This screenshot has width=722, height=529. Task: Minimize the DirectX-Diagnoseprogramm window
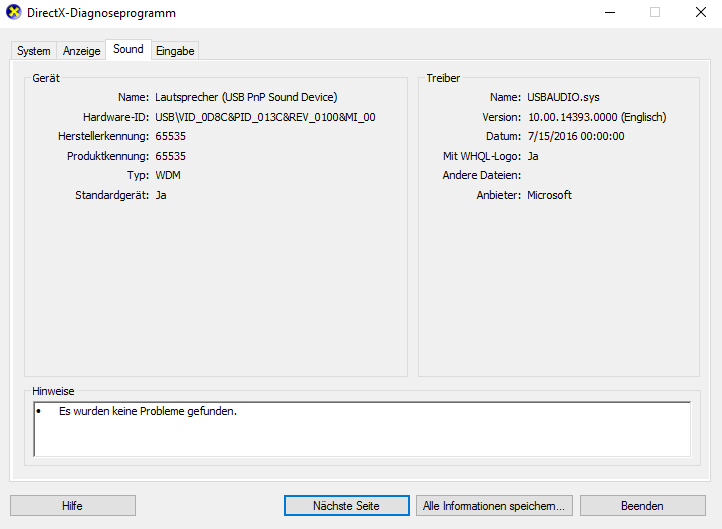coord(610,12)
